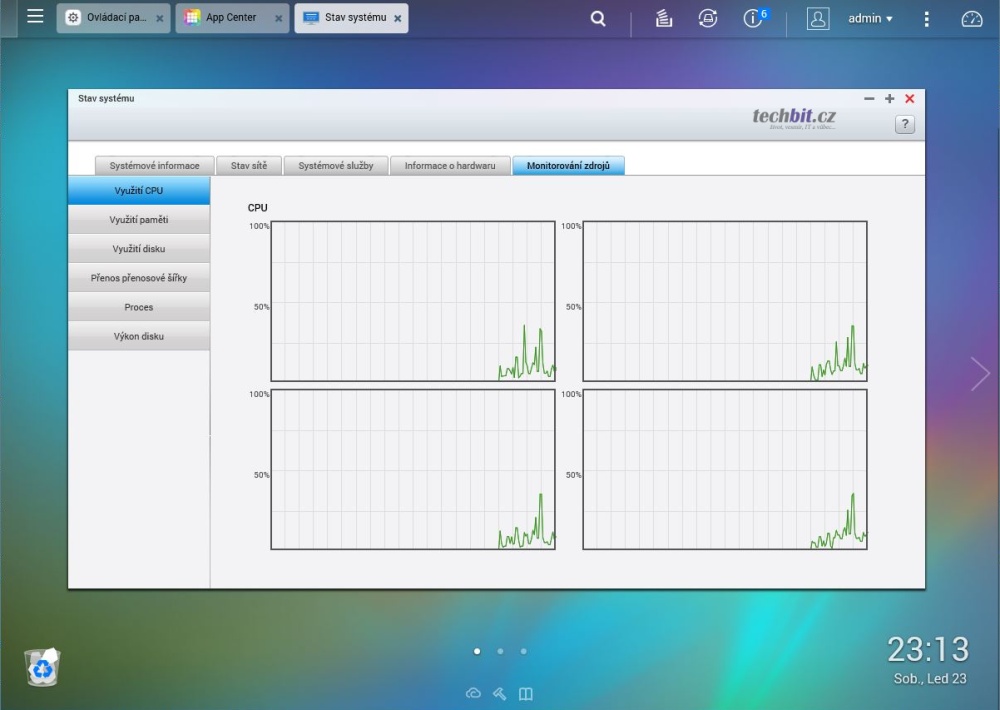1000x710 pixels.
Task: Open the Recycle Bin on desktop
Action: click(x=42, y=667)
